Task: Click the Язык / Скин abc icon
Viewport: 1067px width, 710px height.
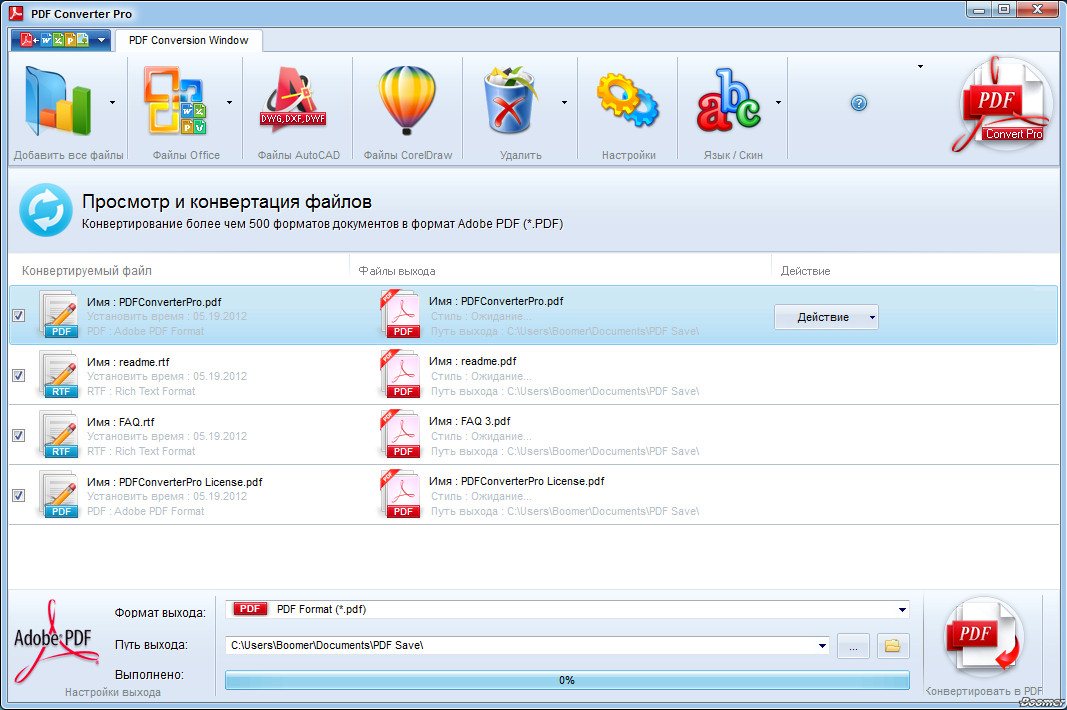Action: point(729,101)
